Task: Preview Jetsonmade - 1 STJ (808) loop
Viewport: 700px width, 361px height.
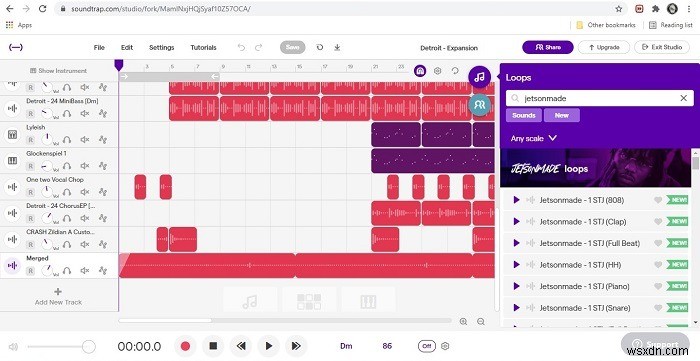Action: (517, 200)
